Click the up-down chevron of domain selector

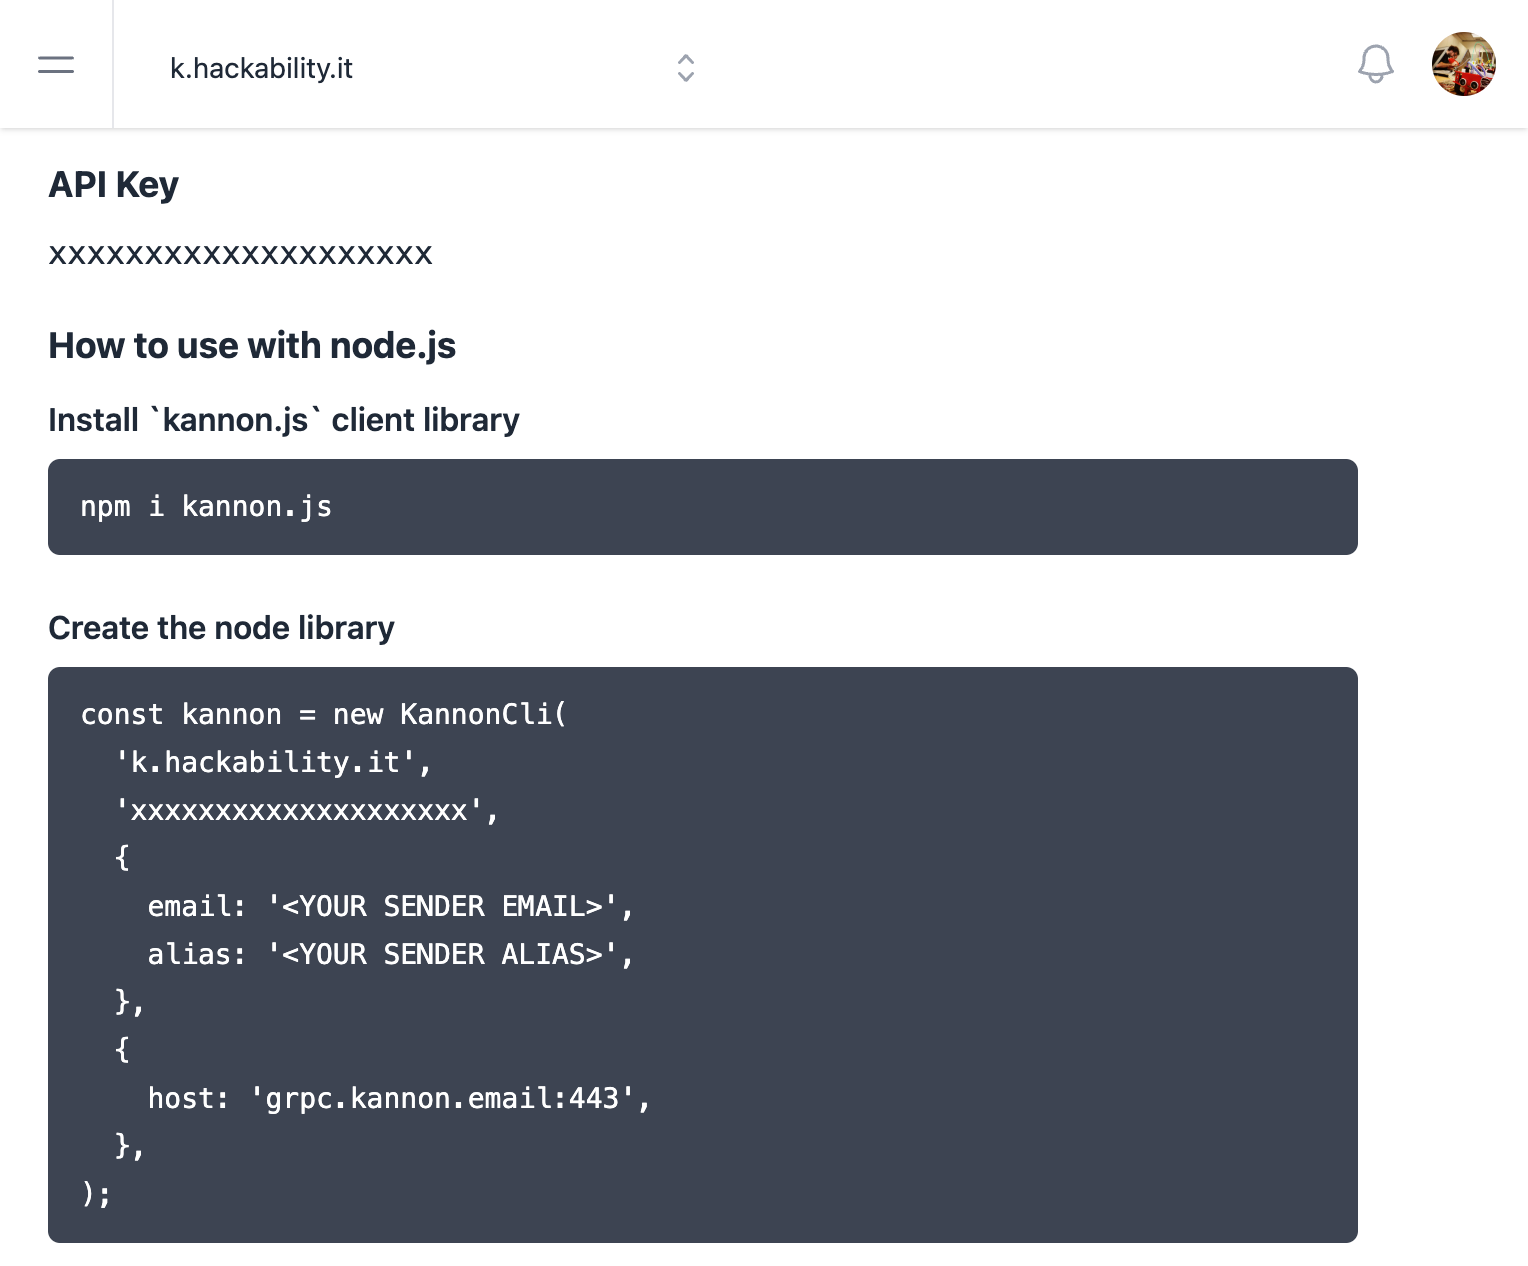[x=686, y=68]
